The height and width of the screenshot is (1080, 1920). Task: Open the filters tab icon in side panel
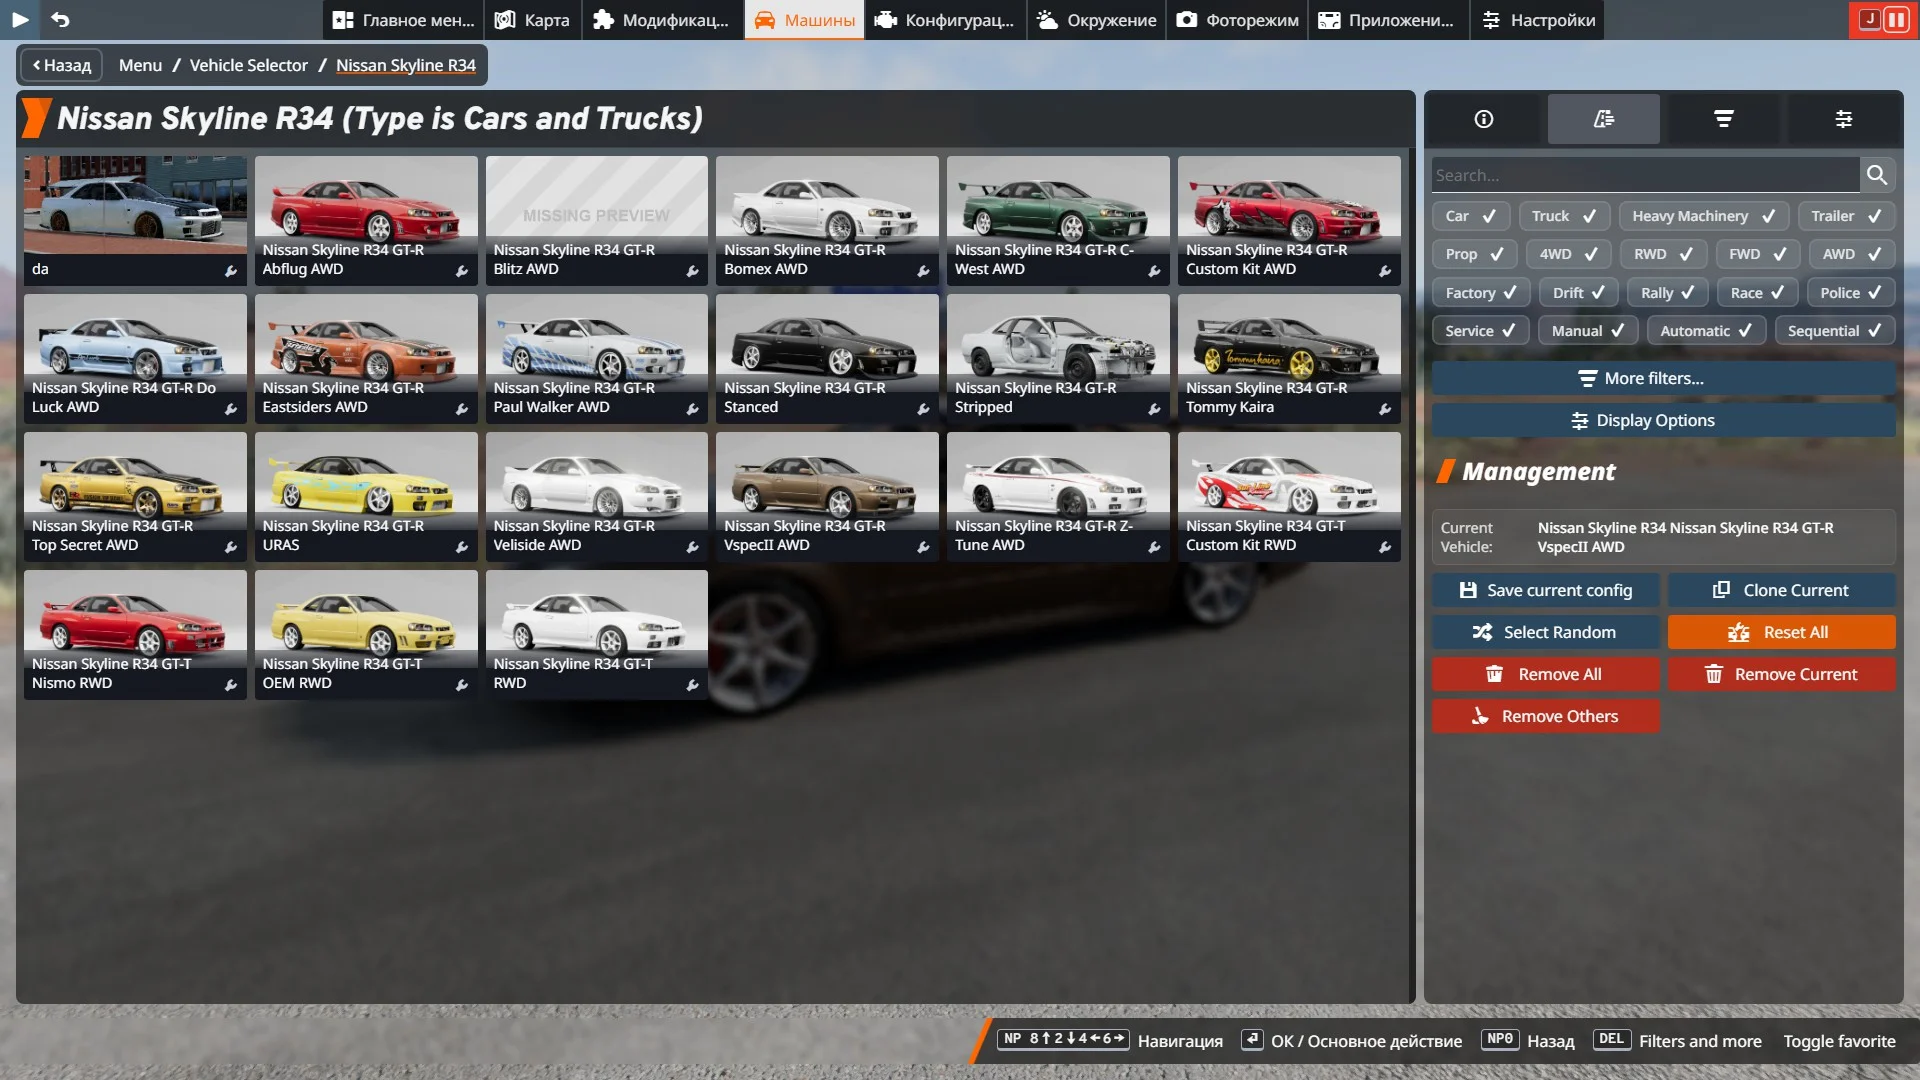tap(1604, 119)
